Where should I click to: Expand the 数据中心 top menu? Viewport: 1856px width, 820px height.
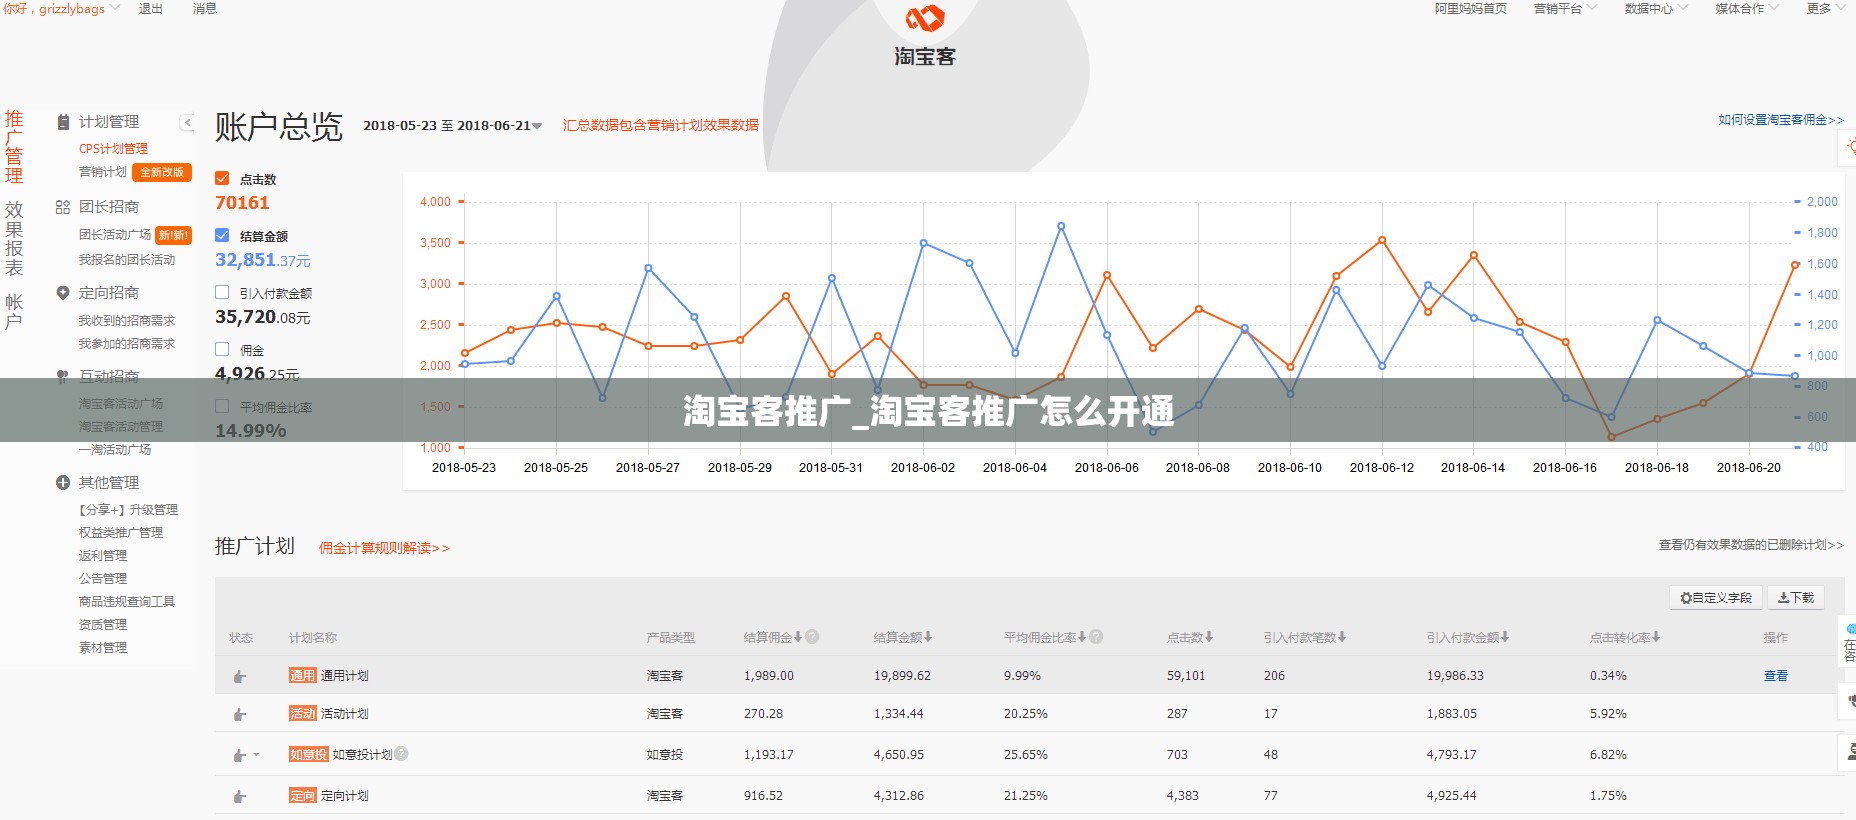(x=1655, y=9)
